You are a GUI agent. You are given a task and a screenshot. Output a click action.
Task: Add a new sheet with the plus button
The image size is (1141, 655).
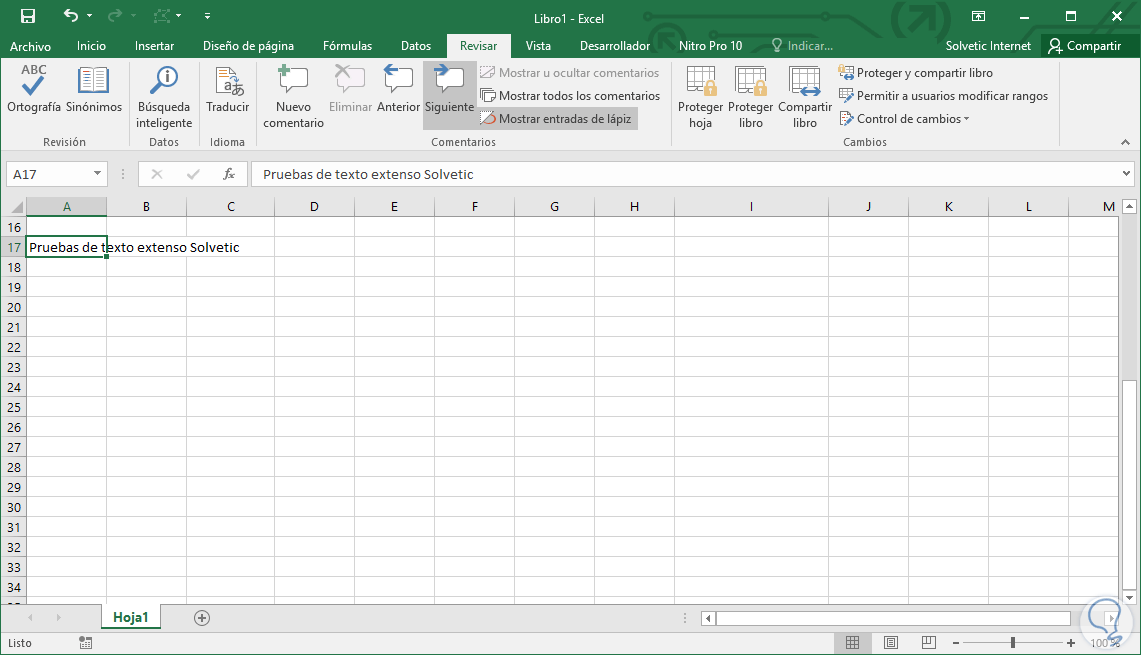pos(202,618)
